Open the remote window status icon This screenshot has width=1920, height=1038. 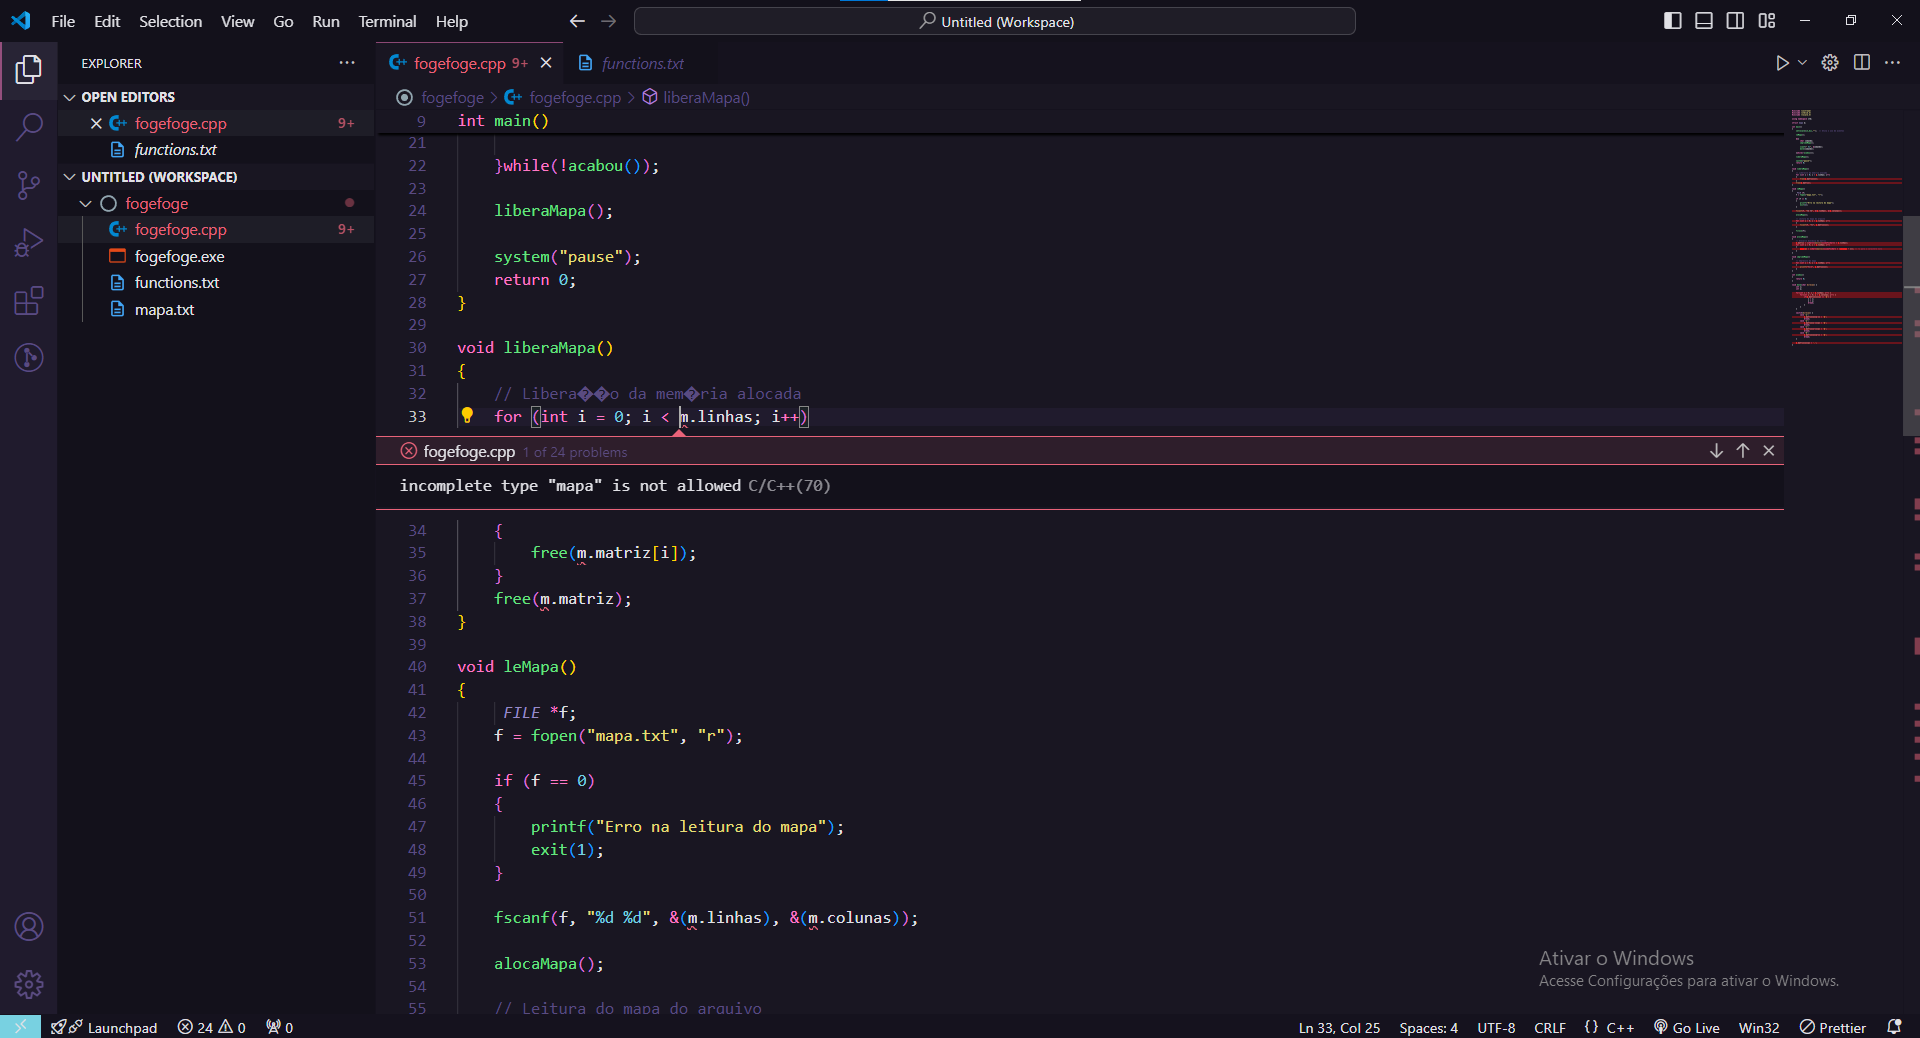tap(20, 1027)
